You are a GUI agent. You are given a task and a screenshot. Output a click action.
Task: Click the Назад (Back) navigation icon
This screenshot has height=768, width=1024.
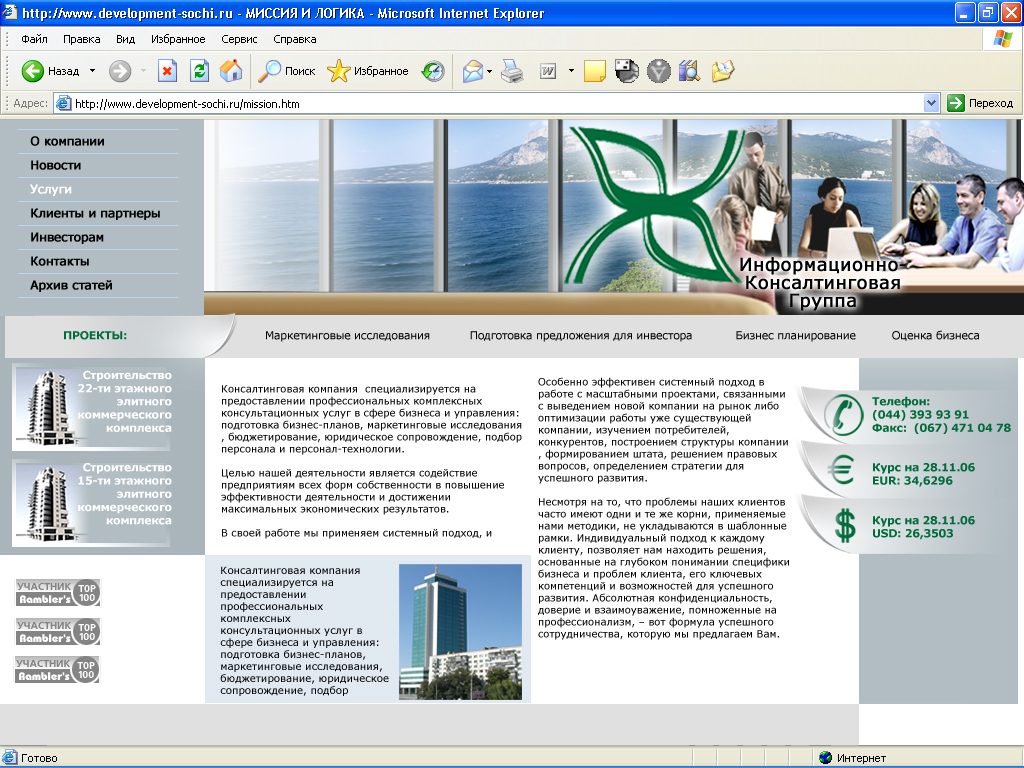coord(32,71)
